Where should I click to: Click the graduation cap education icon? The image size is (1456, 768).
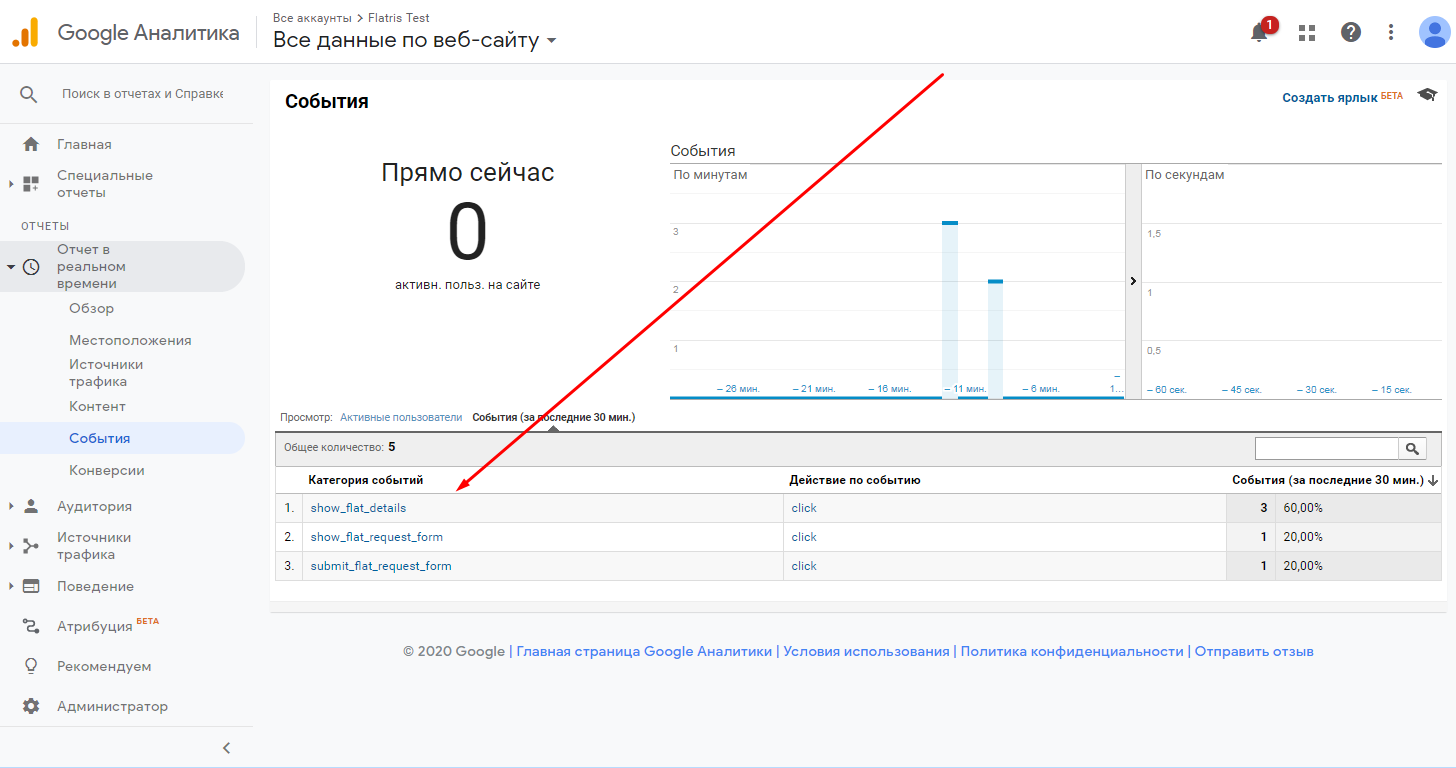coord(1427,94)
